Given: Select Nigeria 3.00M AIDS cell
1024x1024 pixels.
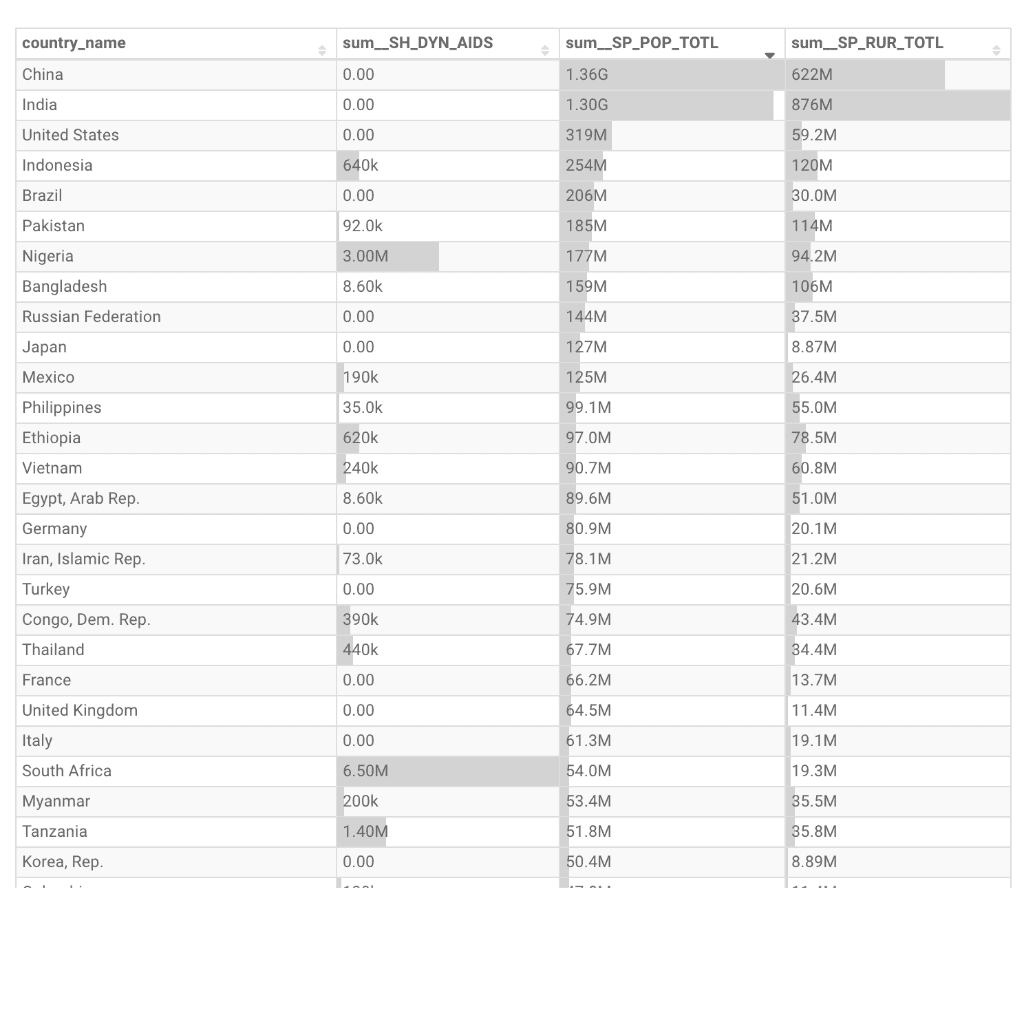Looking at the screenshot, I should [448, 257].
